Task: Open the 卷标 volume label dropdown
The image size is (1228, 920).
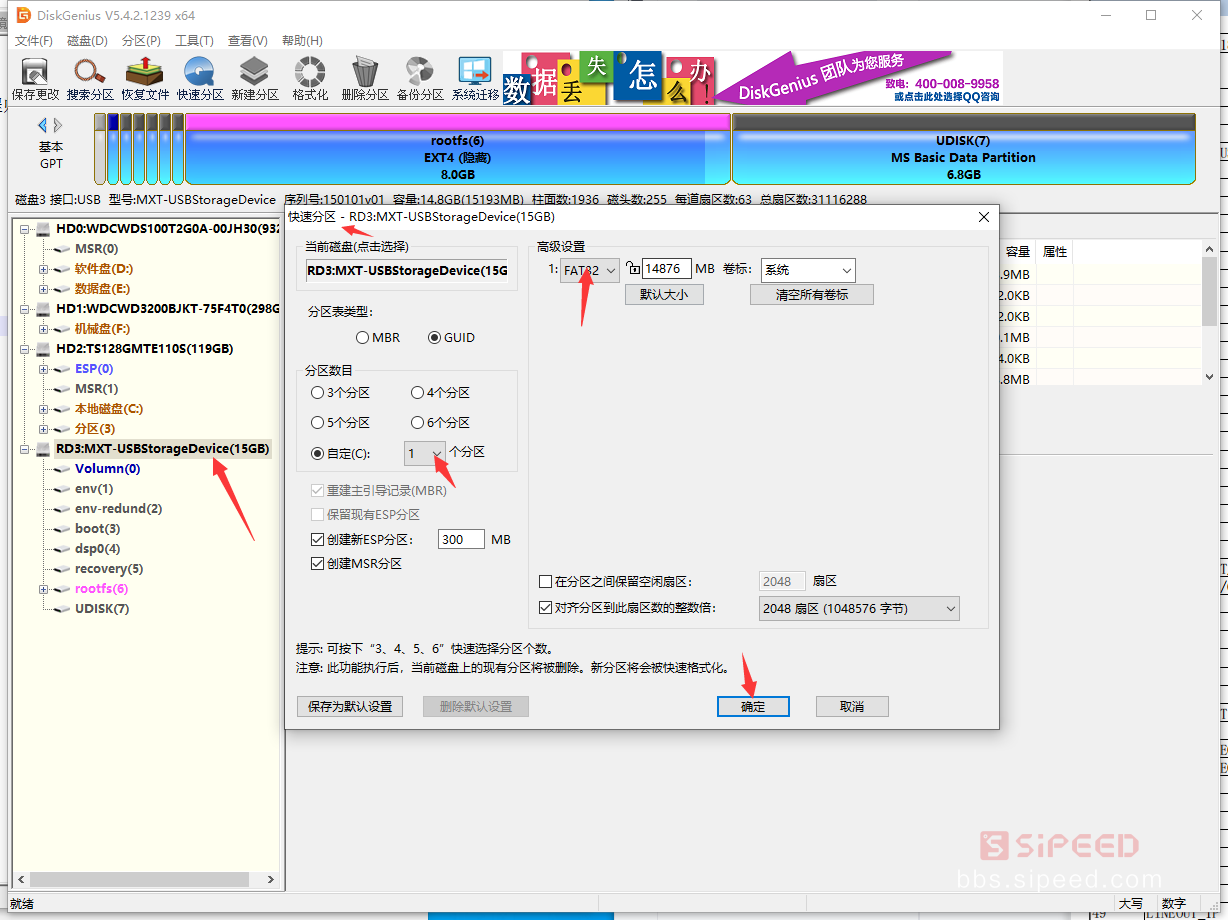Action: [808, 269]
